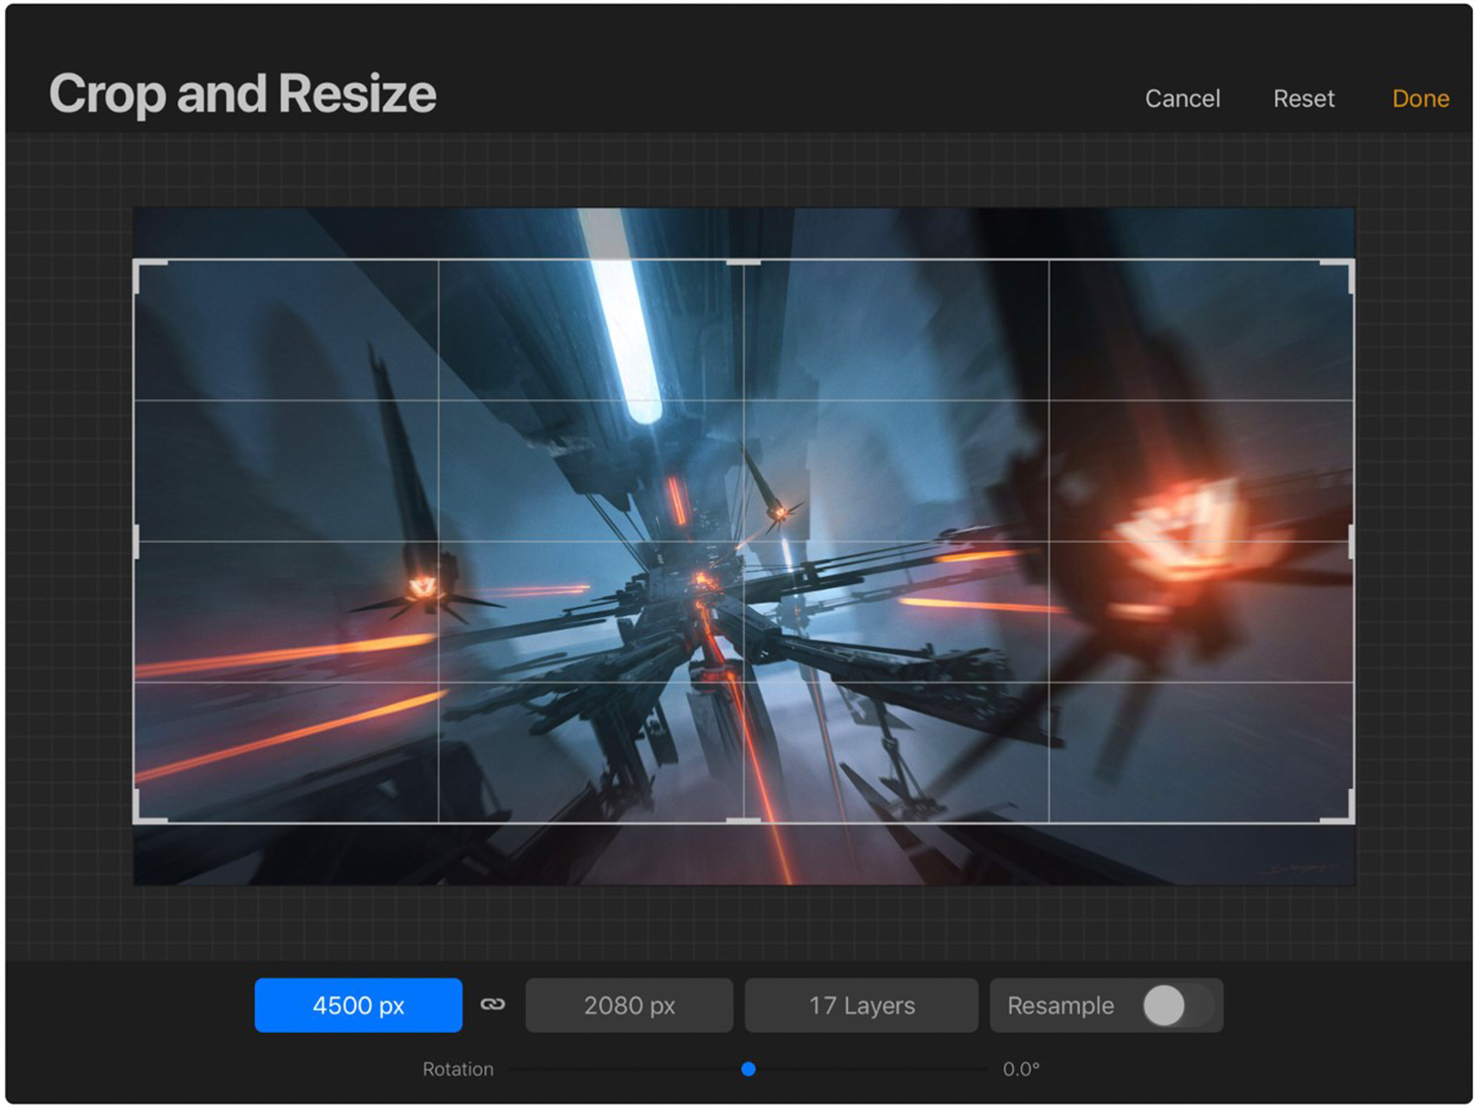Tap Cancel to discard crop changes
This screenshot has height=1109, width=1479.
[1182, 98]
